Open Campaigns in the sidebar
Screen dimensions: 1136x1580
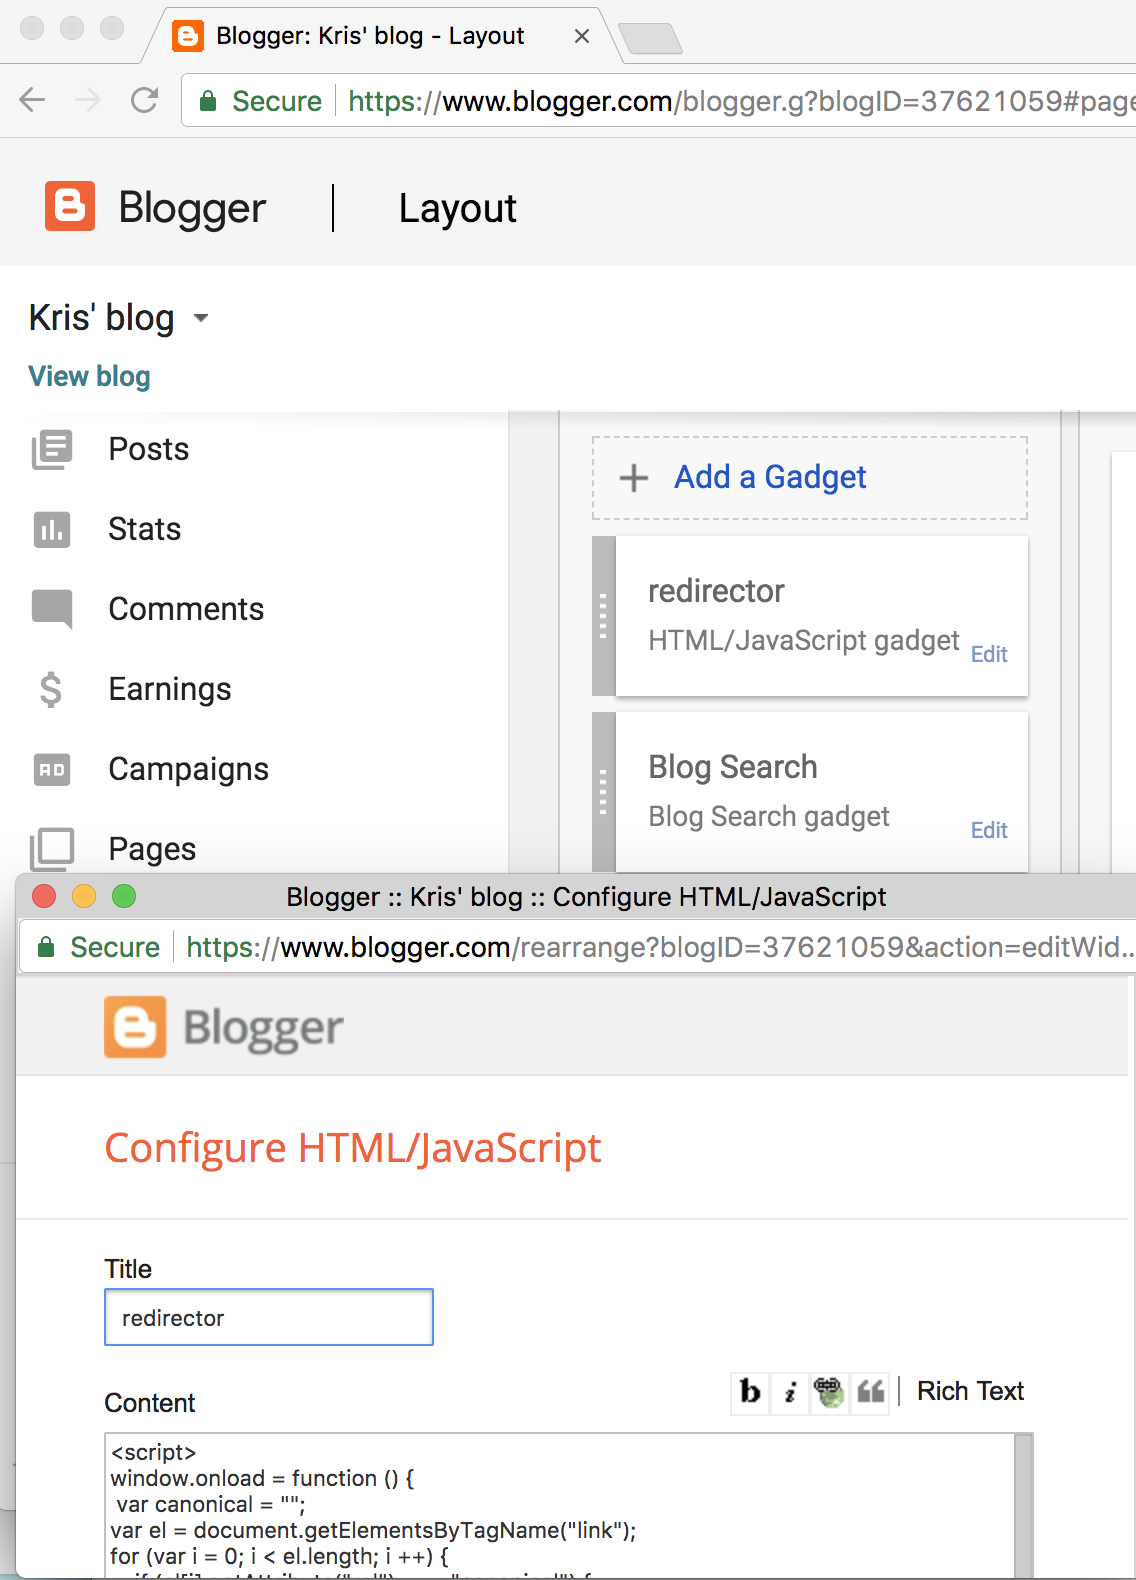click(x=189, y=769)
